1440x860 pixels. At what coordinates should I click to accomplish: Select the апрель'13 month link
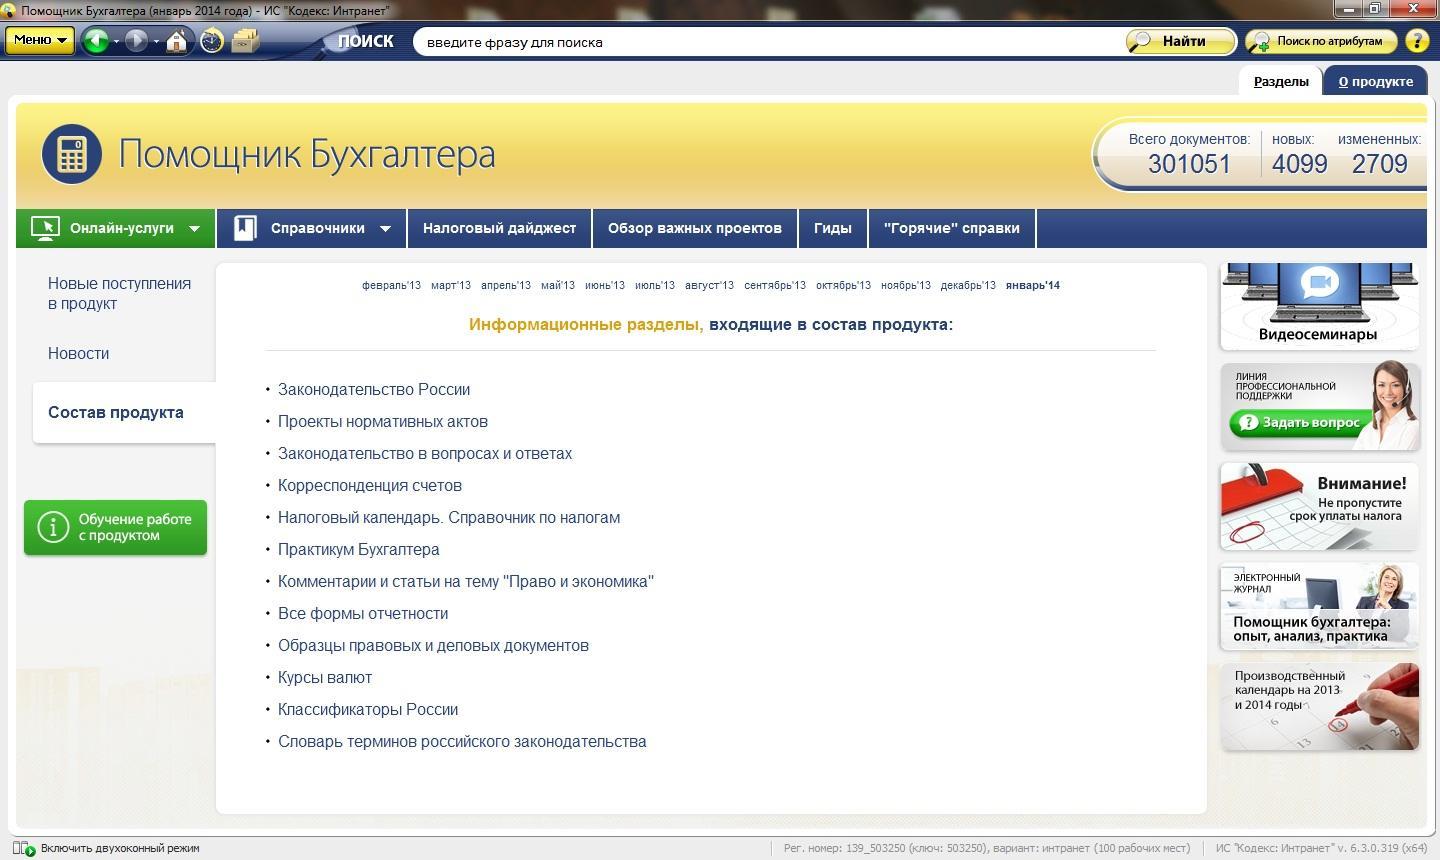pos(505,285)
